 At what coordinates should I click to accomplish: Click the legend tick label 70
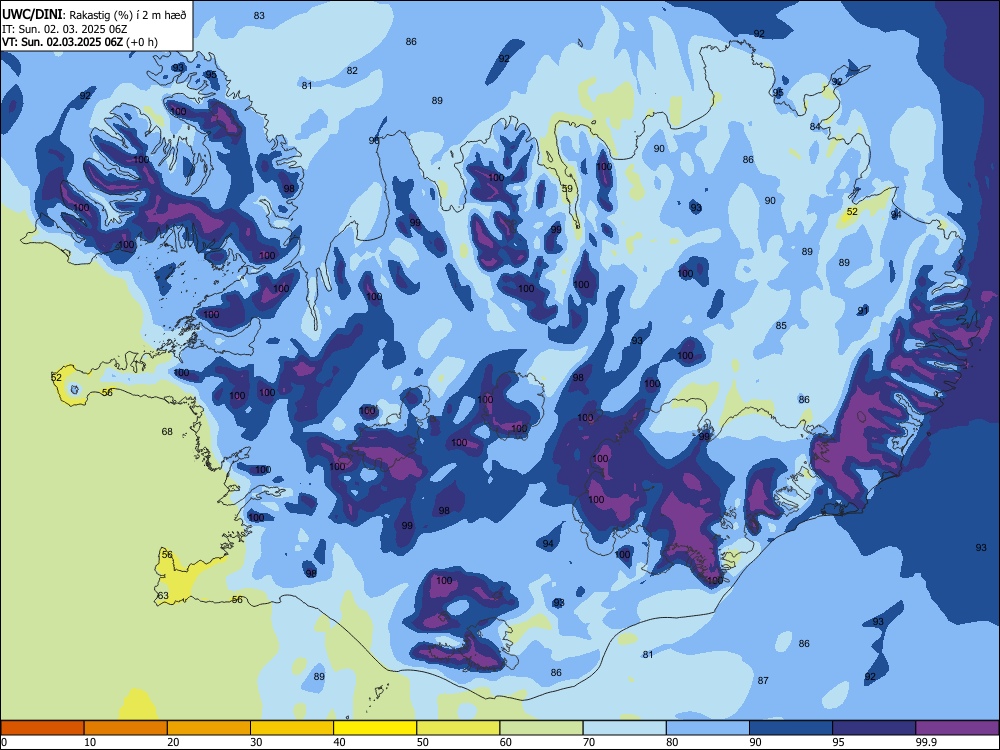tap(589, 742)
